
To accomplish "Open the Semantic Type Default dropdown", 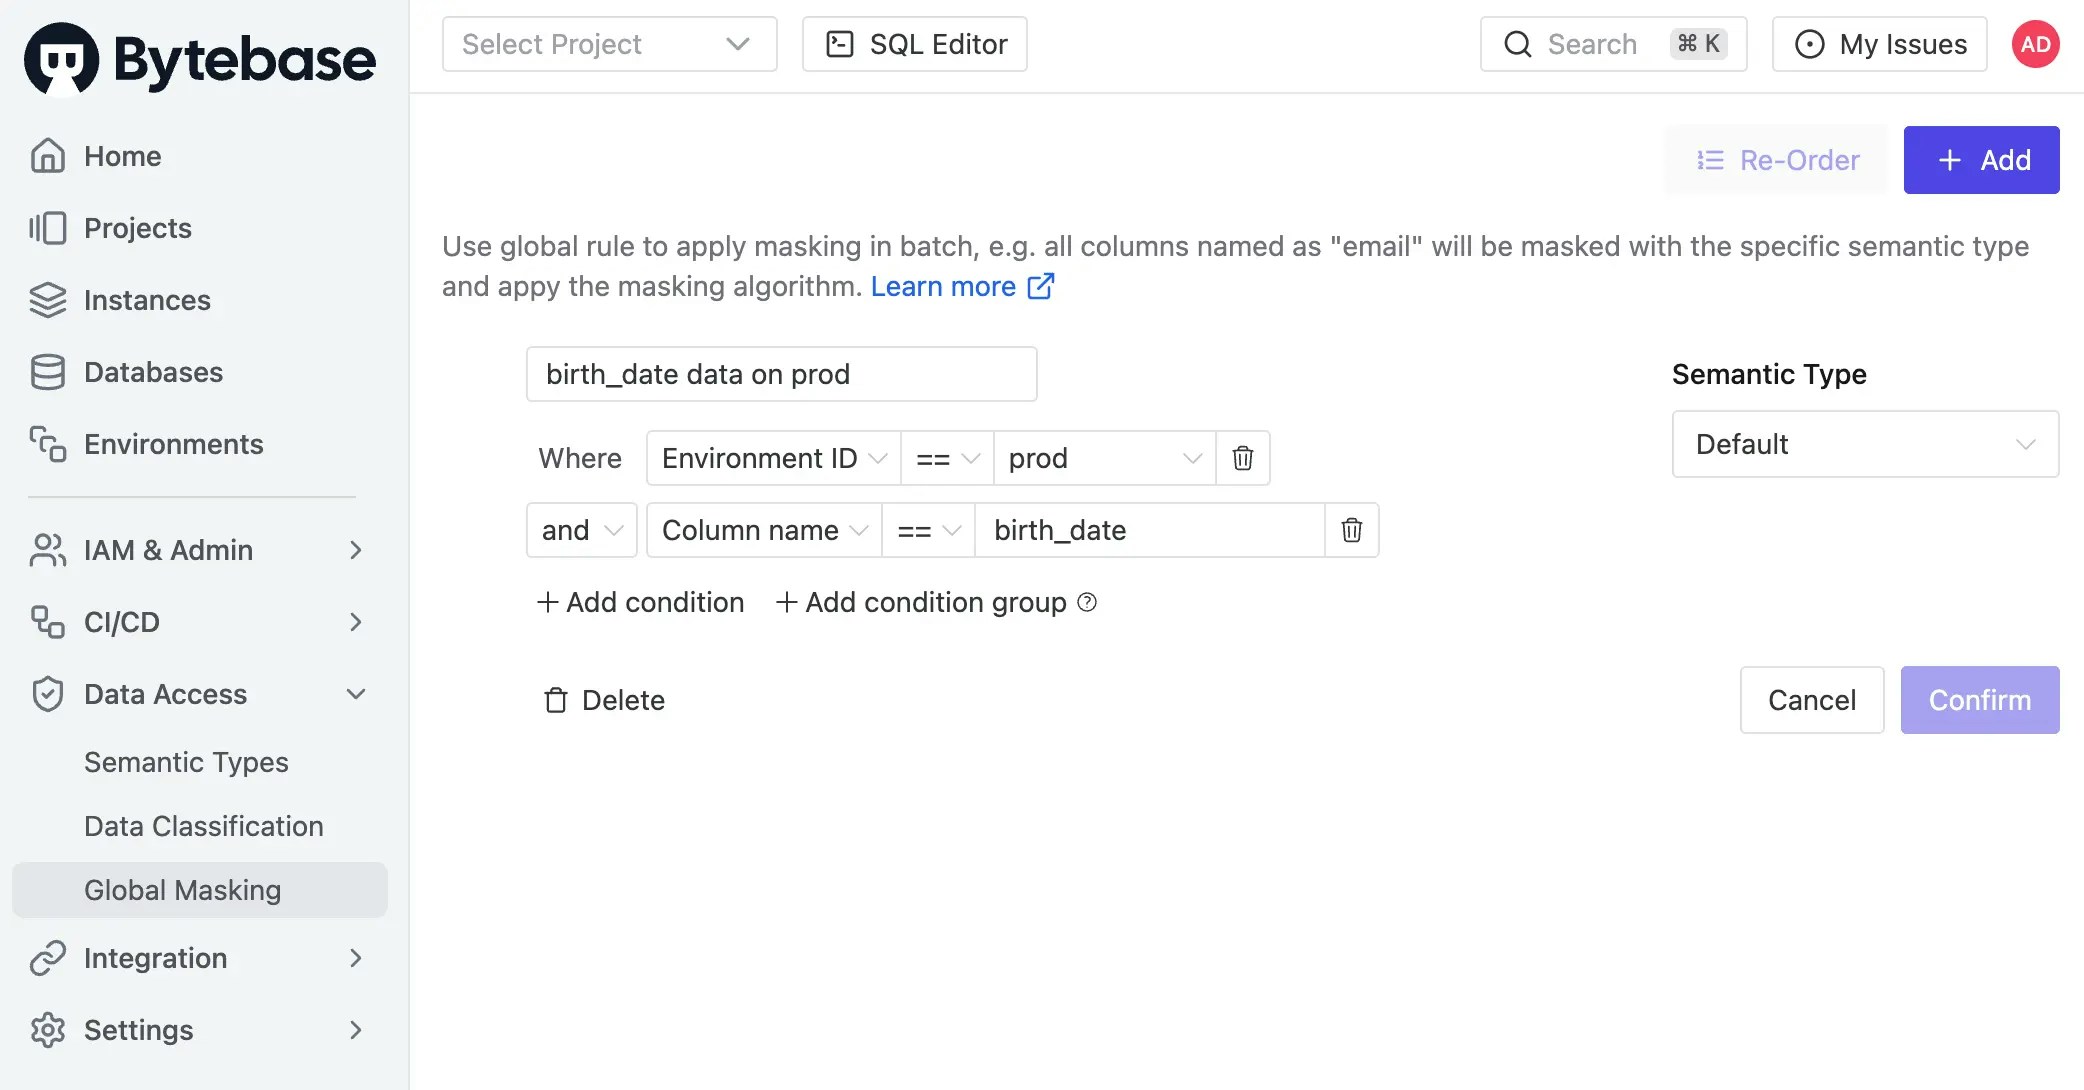I will tap(1864, 444).
